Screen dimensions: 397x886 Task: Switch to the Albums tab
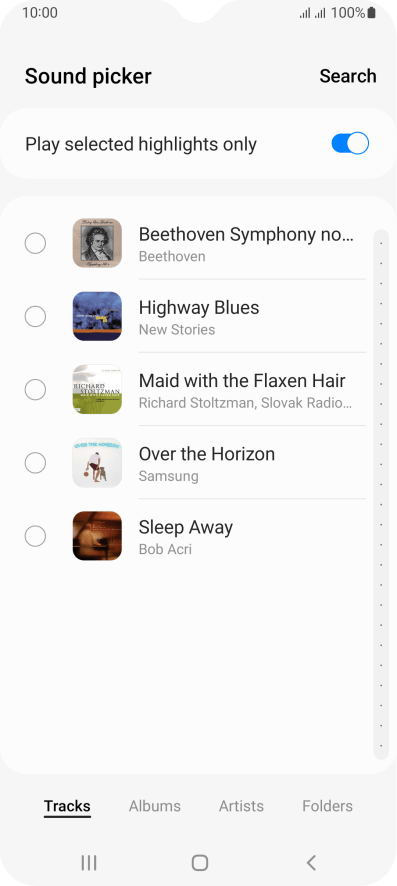[155, 806]
